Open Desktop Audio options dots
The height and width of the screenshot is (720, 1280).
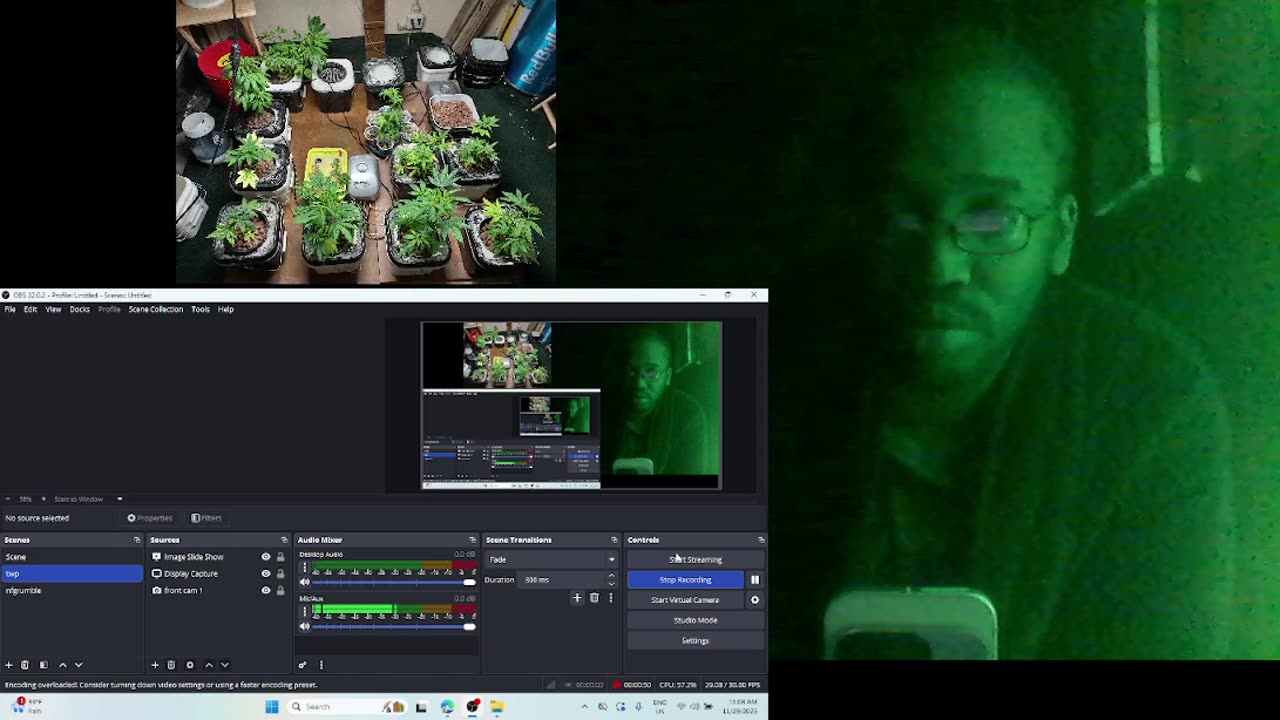[x=305, y=568]
